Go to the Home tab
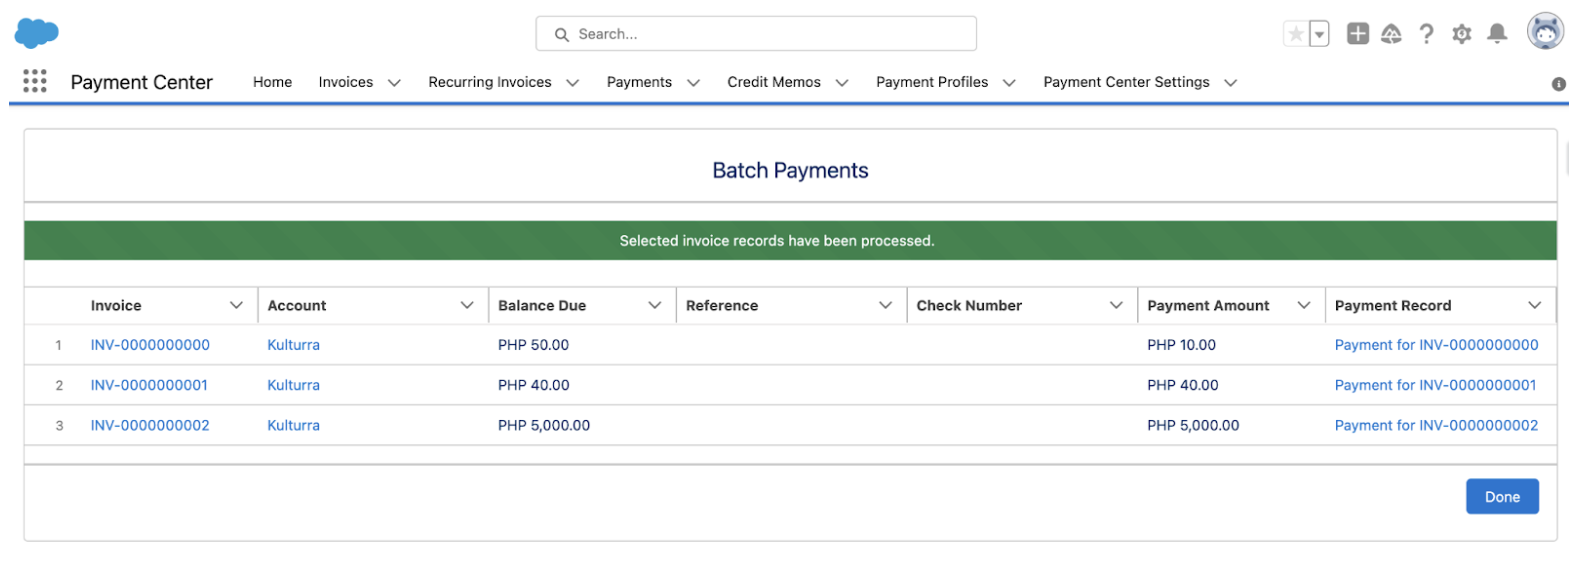Screen dimensions: 1575x563 click(x=272, y=82)
